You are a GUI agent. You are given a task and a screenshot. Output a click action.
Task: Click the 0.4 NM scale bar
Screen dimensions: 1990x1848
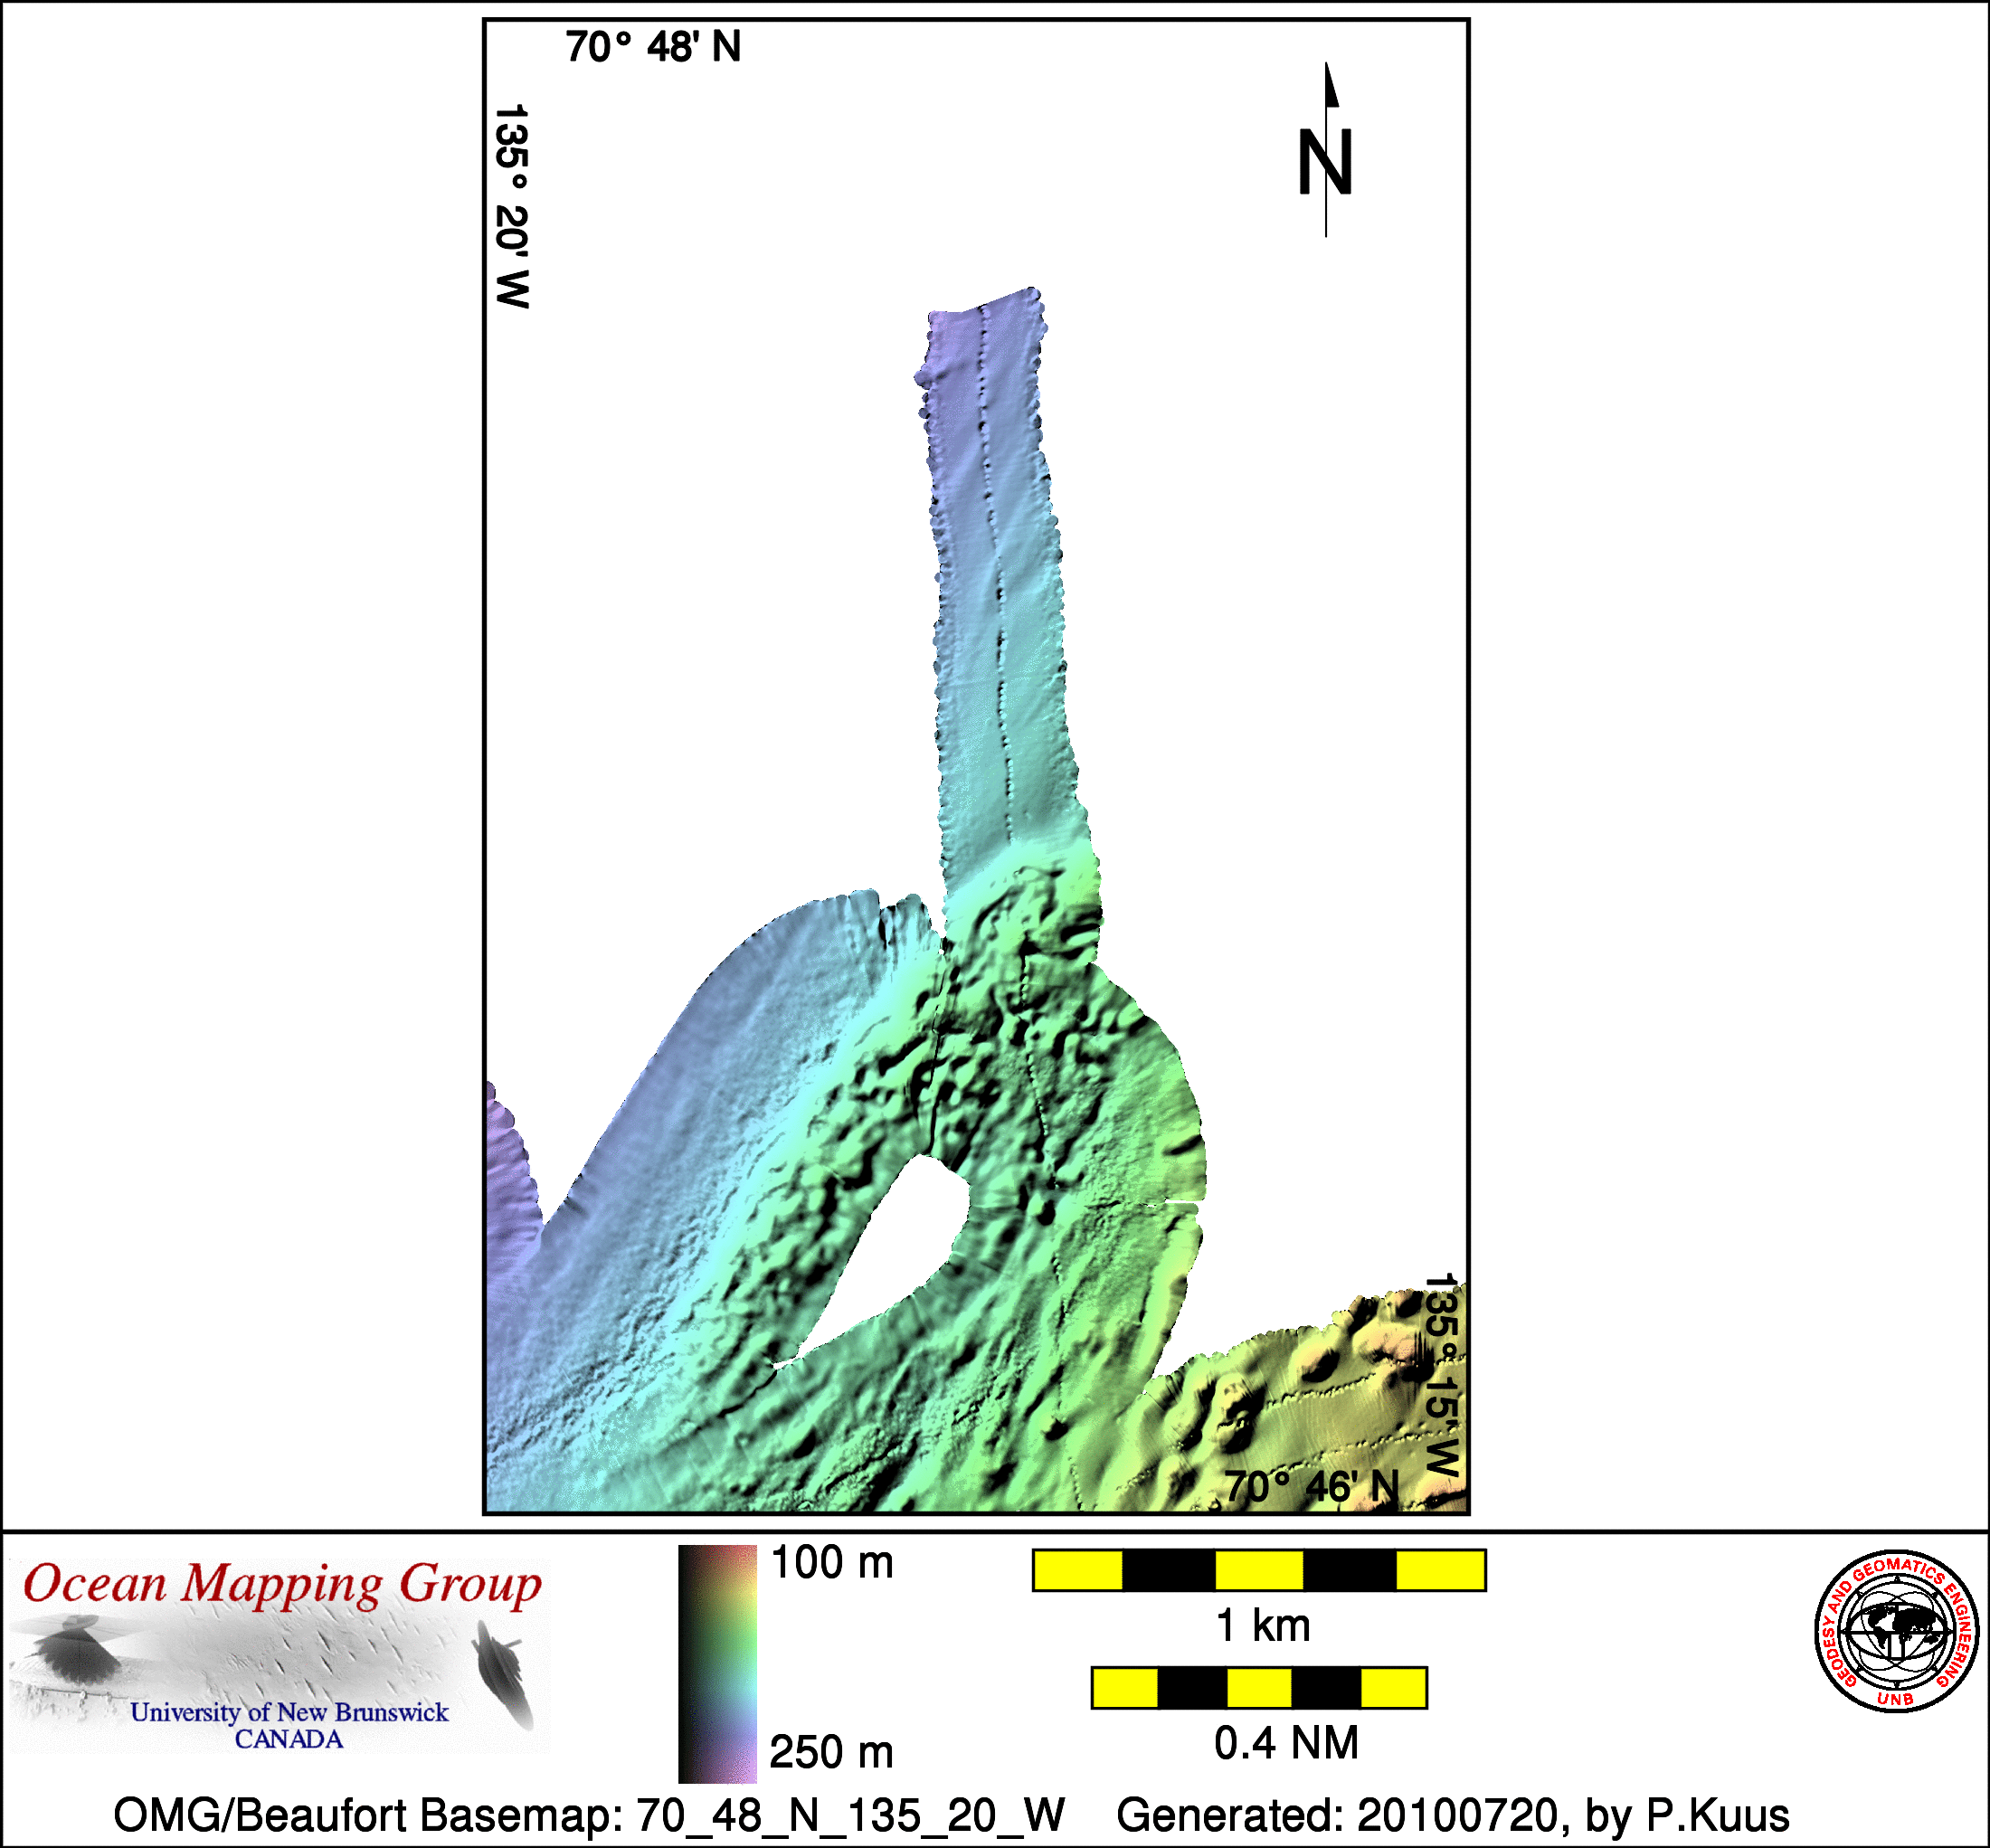click(x=1258, y=1687)
